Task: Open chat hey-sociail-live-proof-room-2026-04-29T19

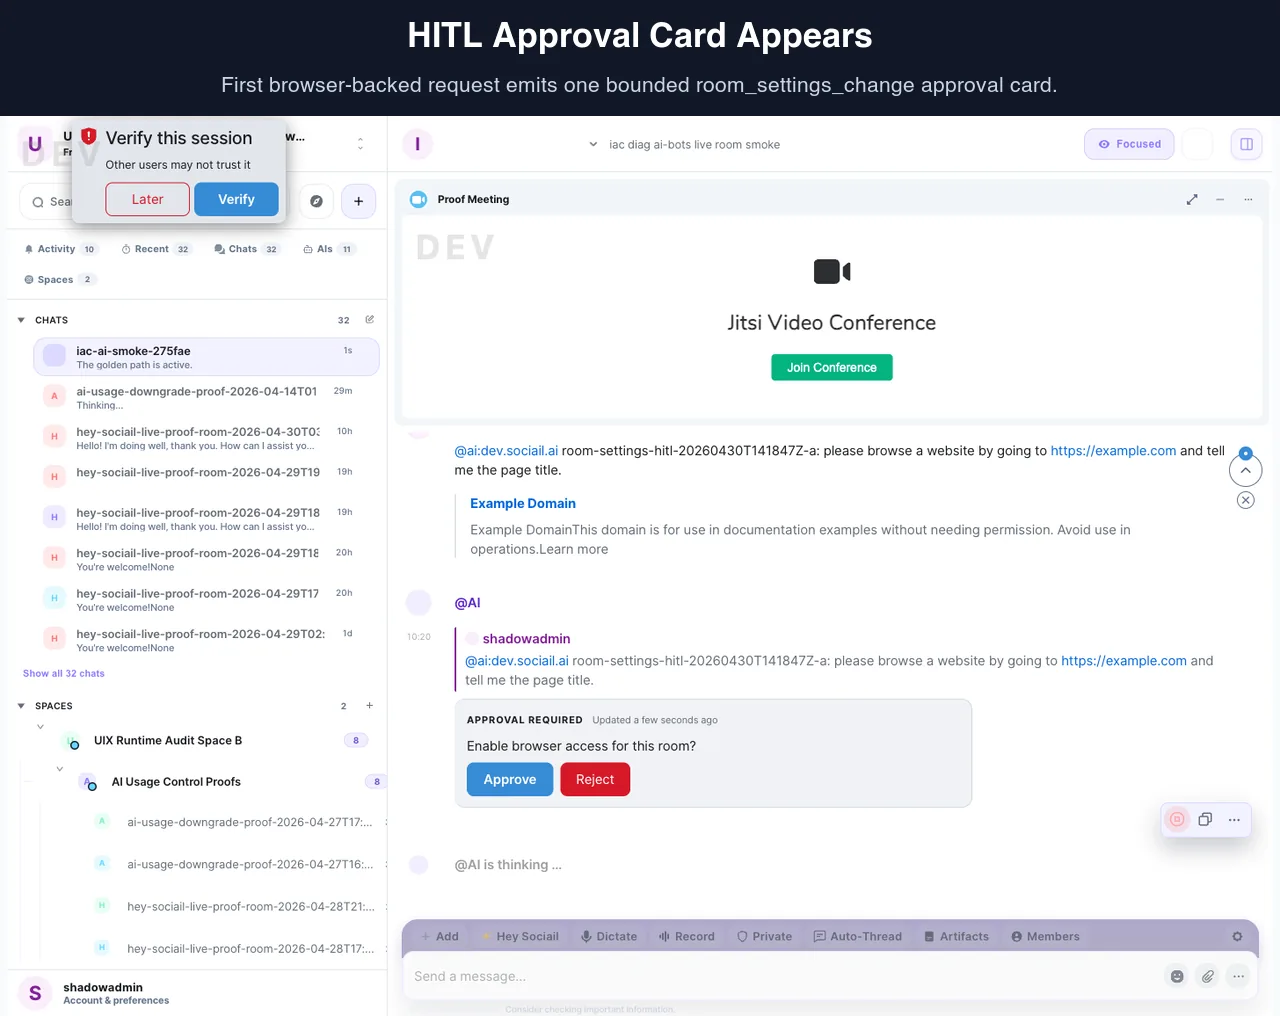Action: (206, 477)
